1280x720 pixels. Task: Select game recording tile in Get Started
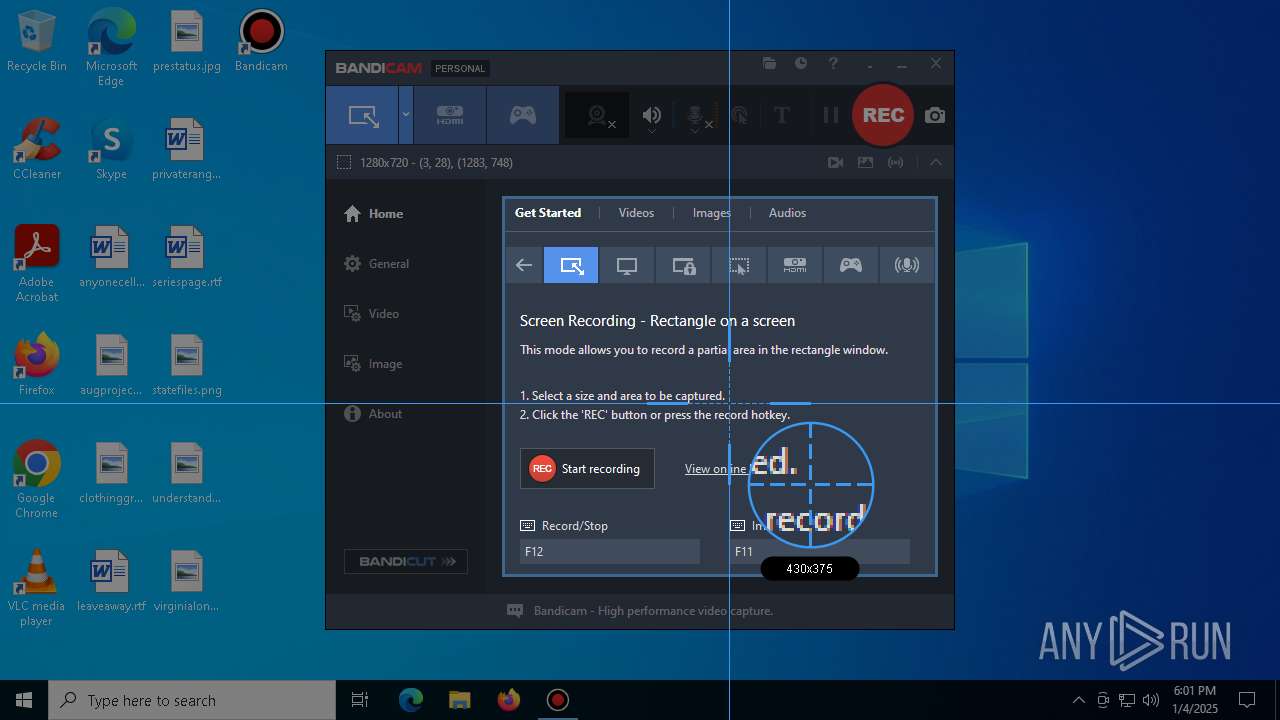coord(851,265)
